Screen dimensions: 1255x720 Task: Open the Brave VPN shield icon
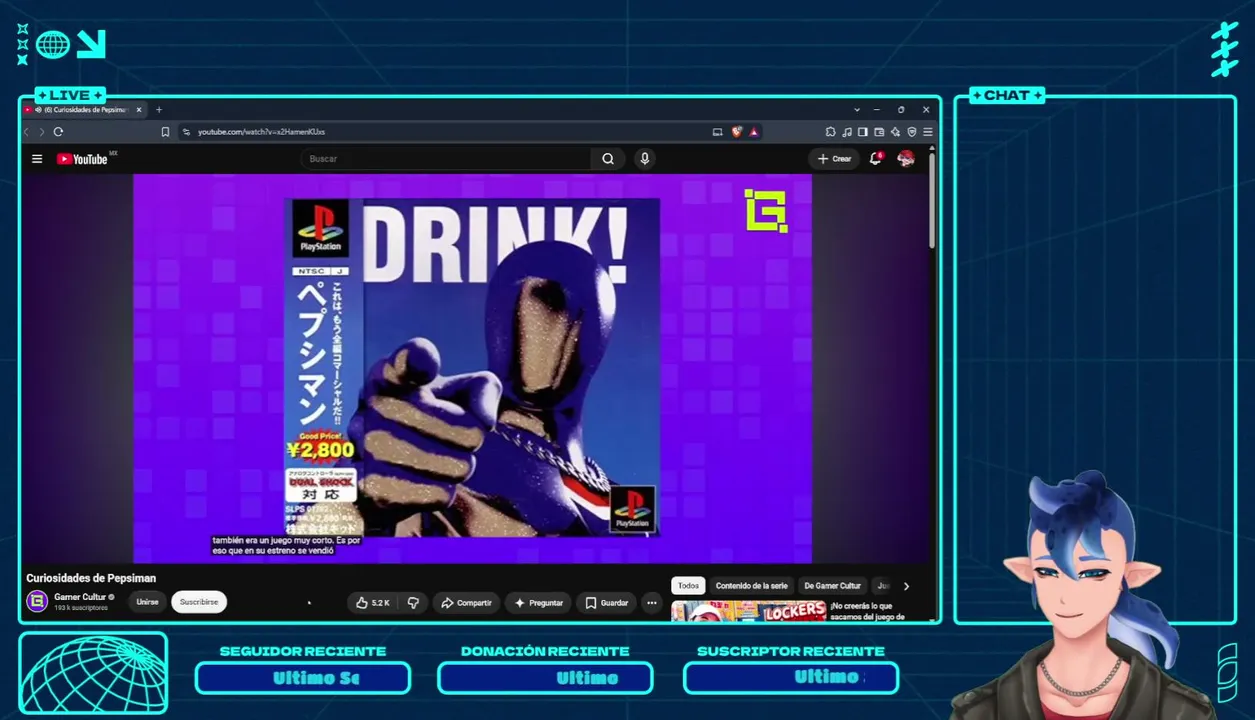point(911,132)
